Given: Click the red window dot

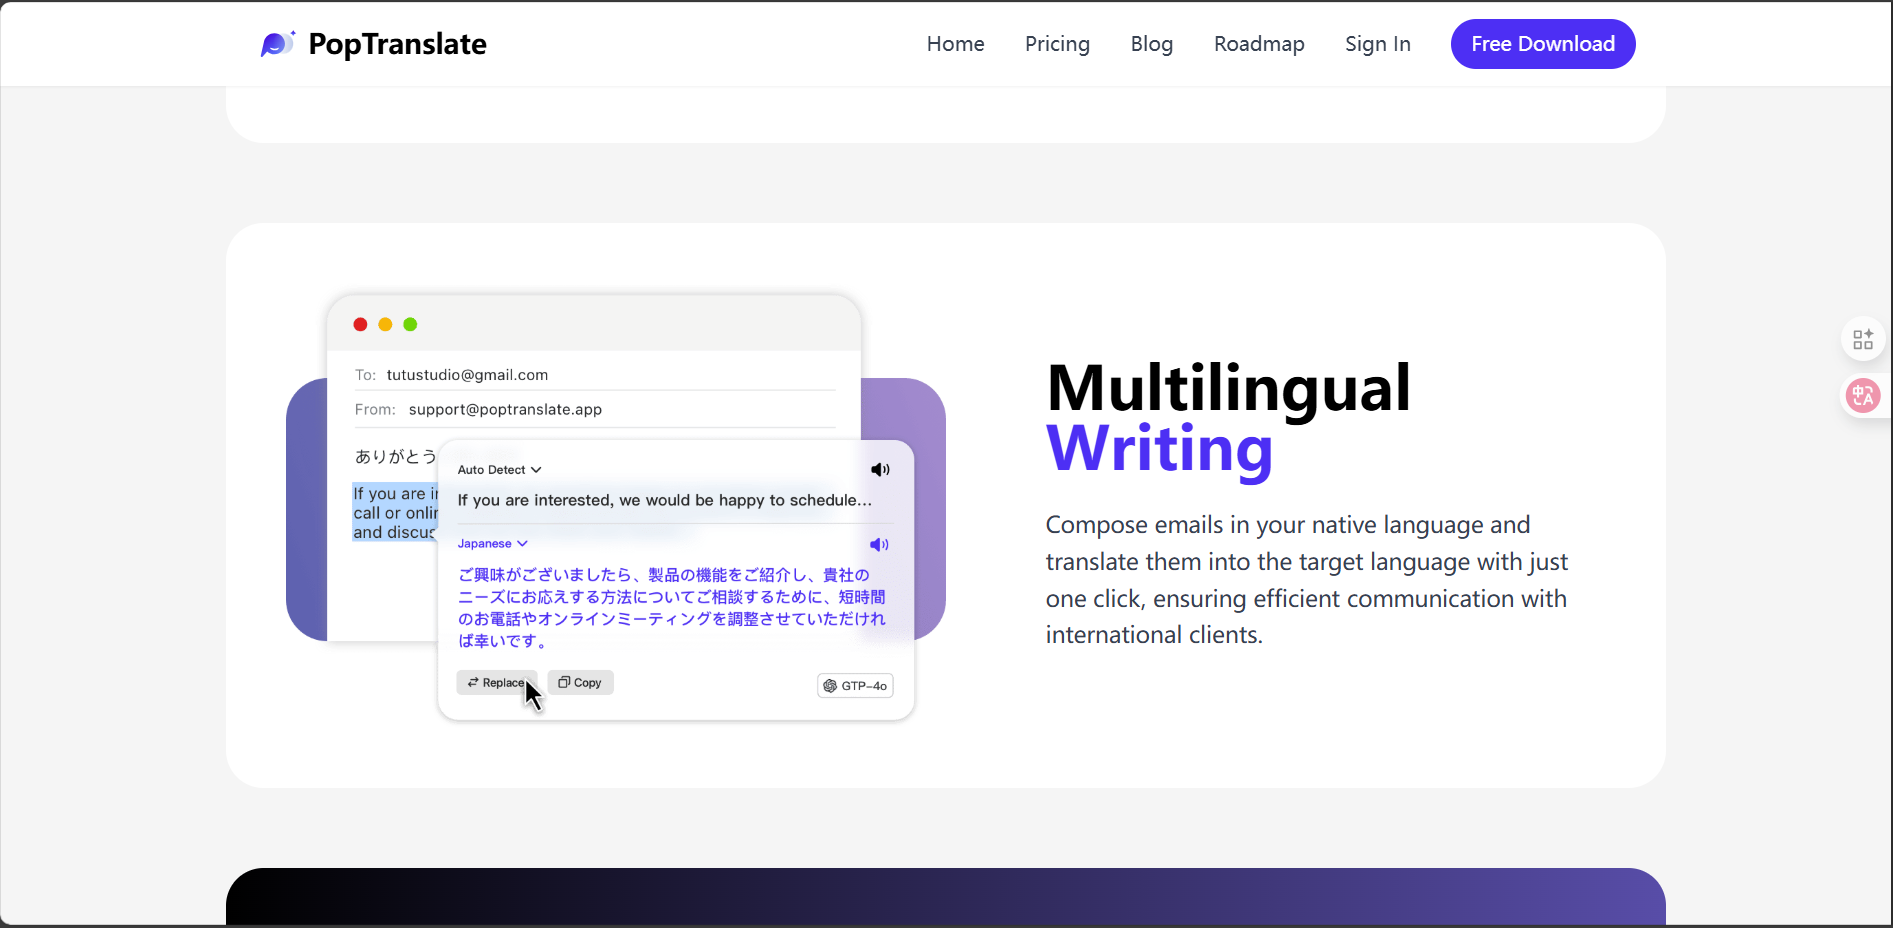Looking at the screenshot, I should pos(360,324).
